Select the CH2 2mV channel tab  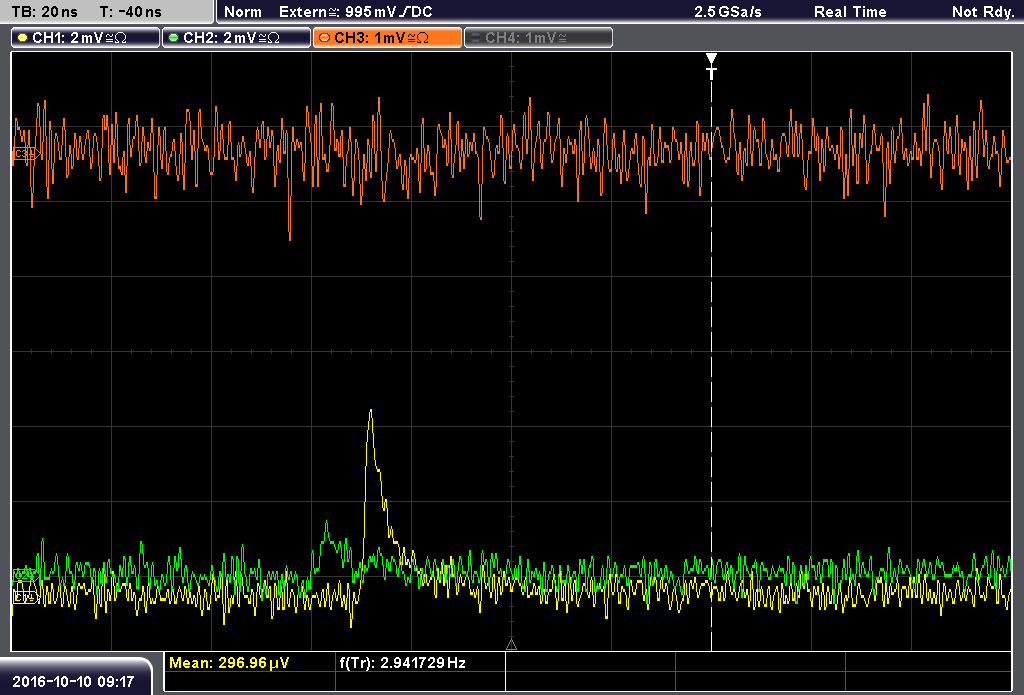point(236,38)
